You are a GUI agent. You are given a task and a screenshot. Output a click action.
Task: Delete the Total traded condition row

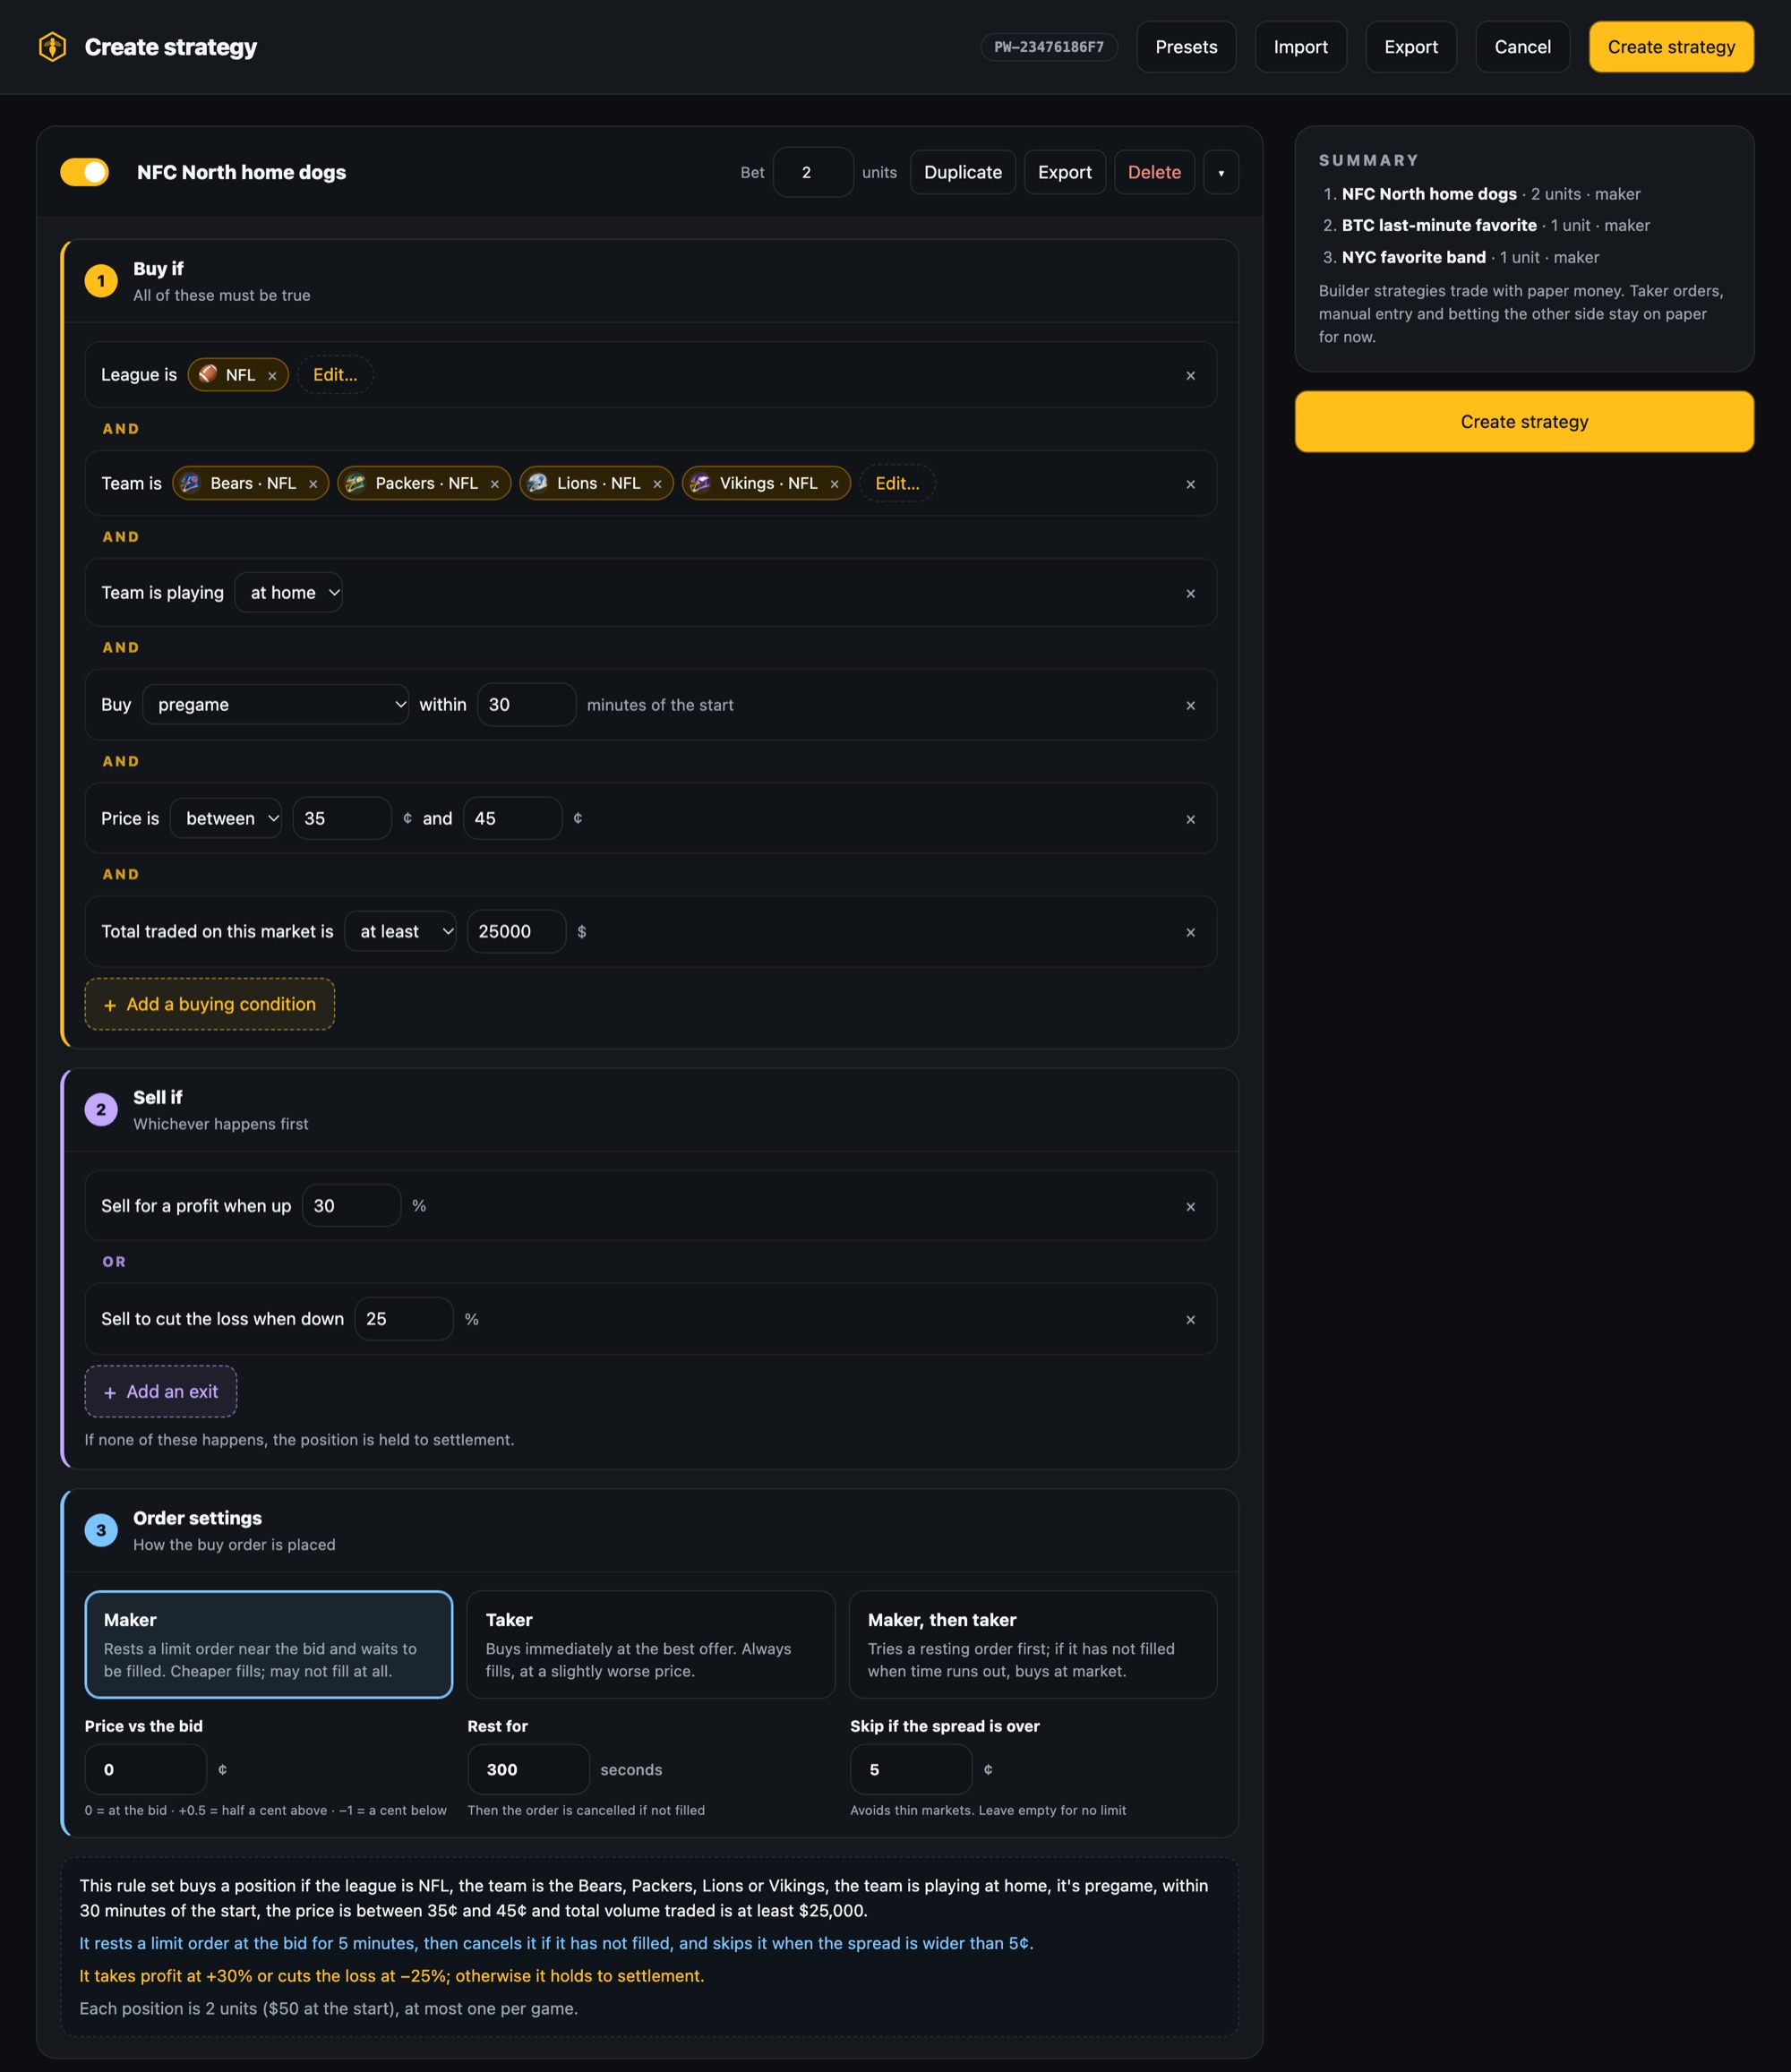1190,932
